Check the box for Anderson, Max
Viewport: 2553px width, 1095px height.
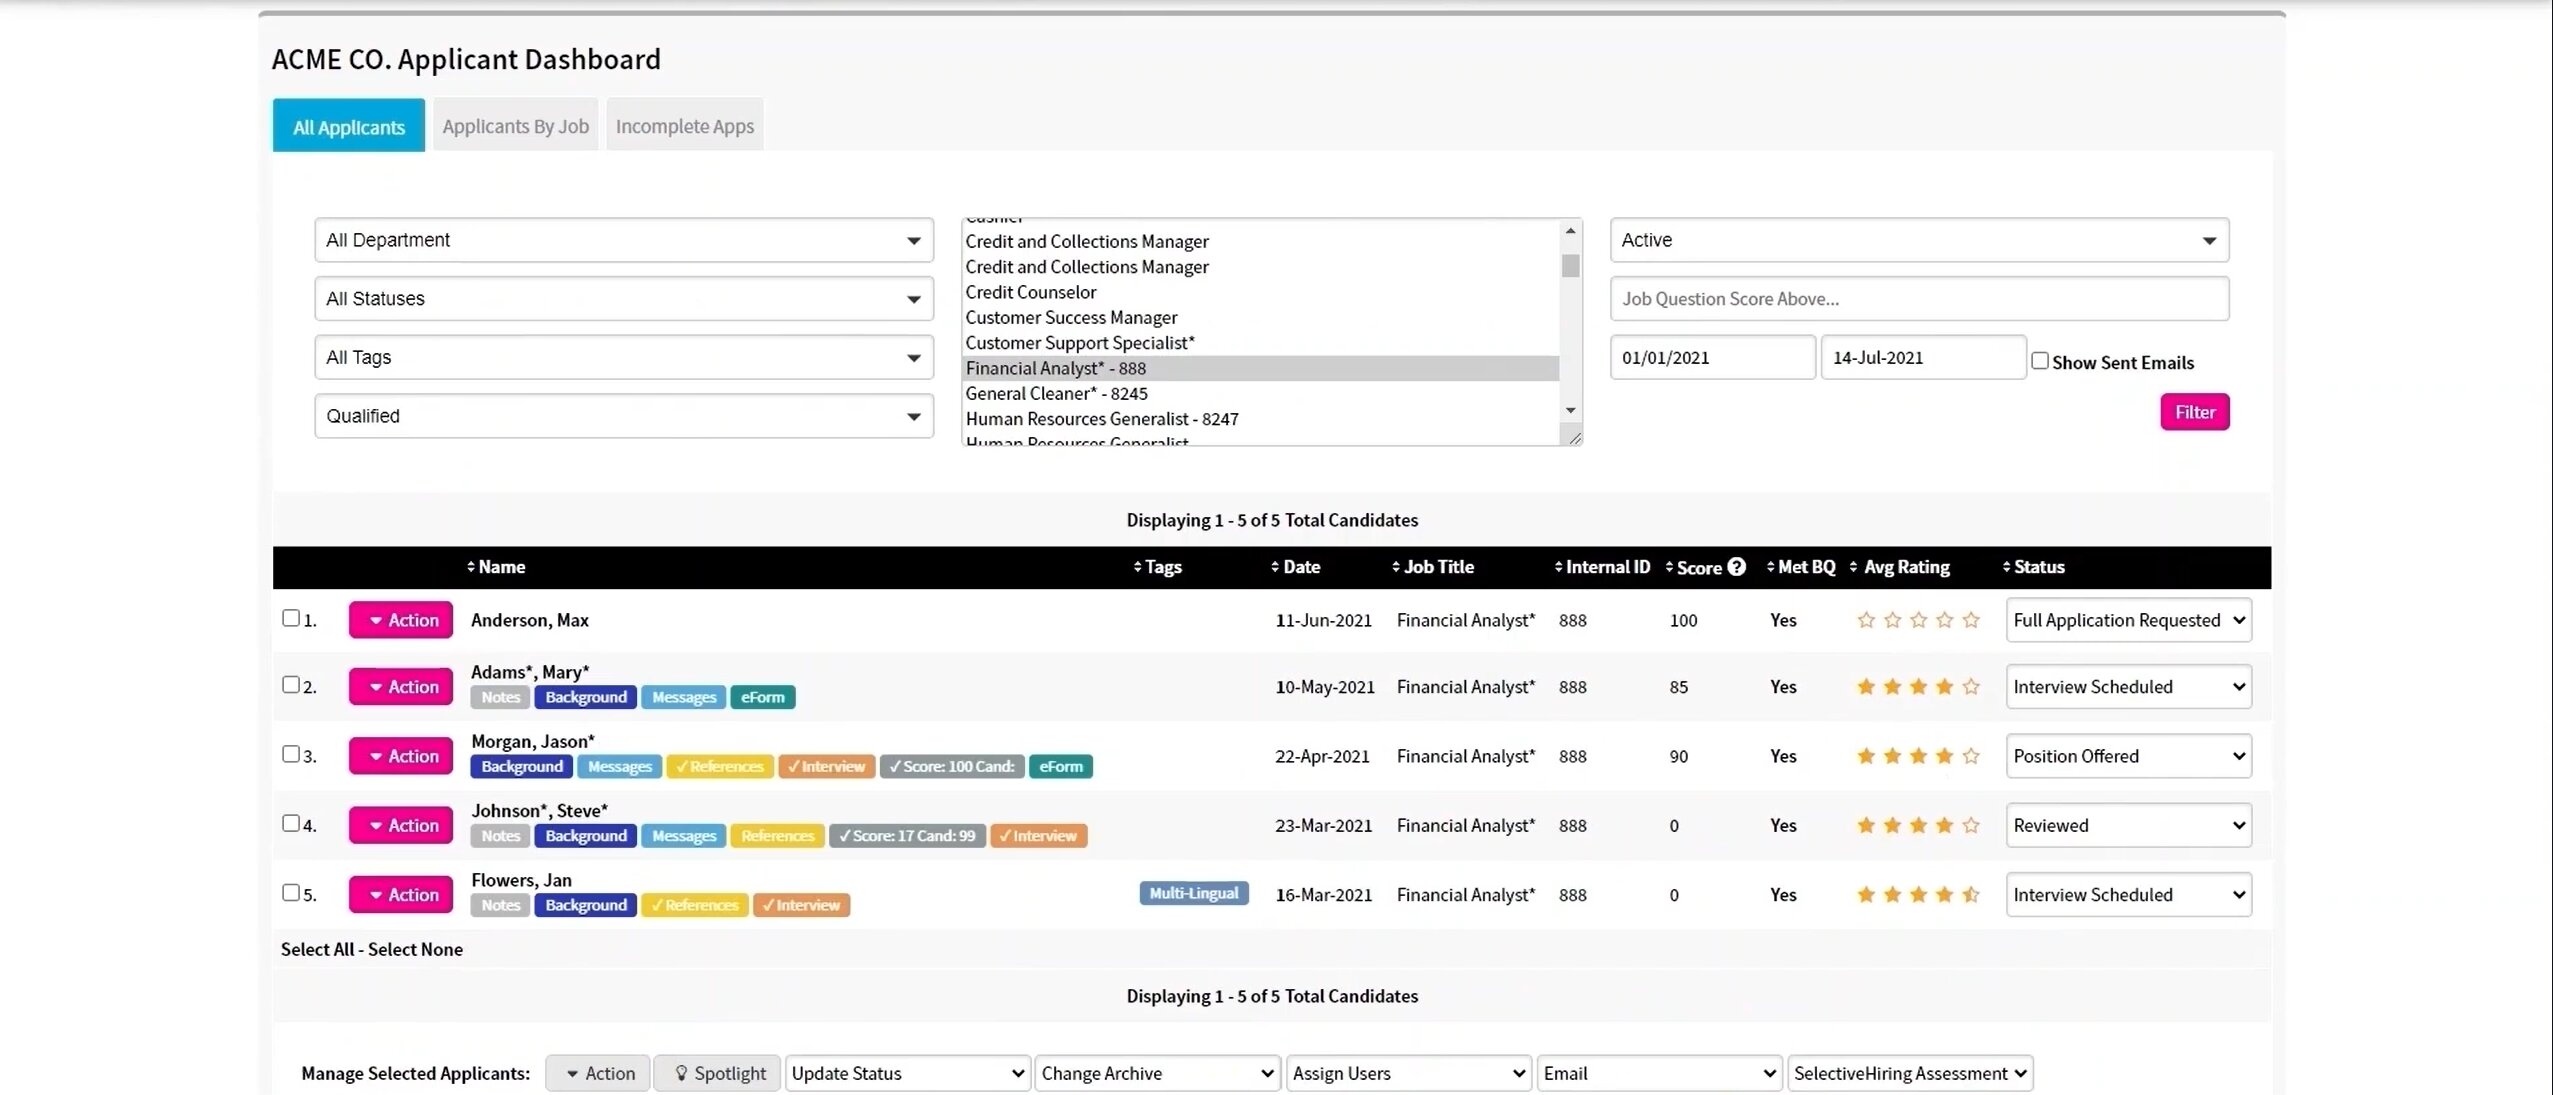[x=291, y=618]
